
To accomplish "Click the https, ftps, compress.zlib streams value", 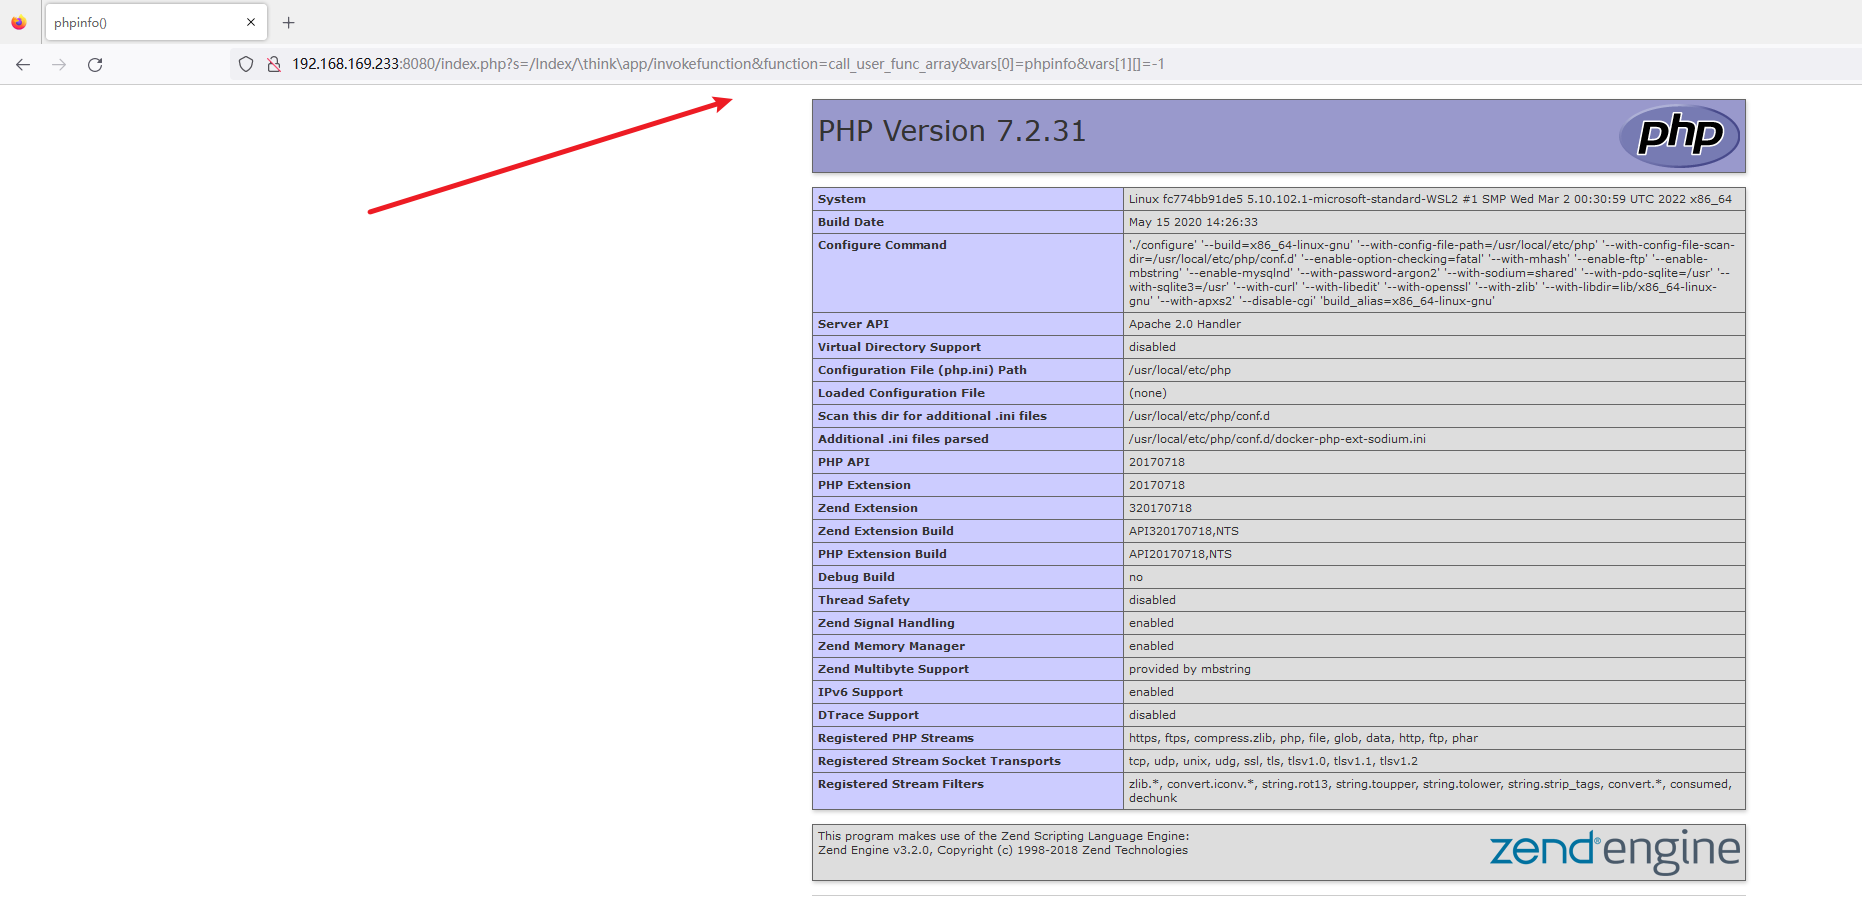I will [x=1303, y=738].
